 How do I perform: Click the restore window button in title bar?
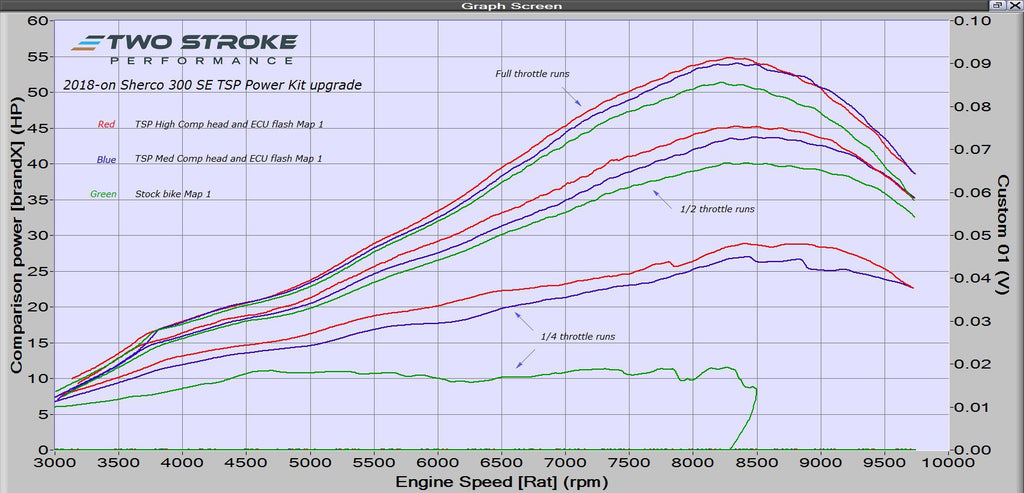[997, 5]
